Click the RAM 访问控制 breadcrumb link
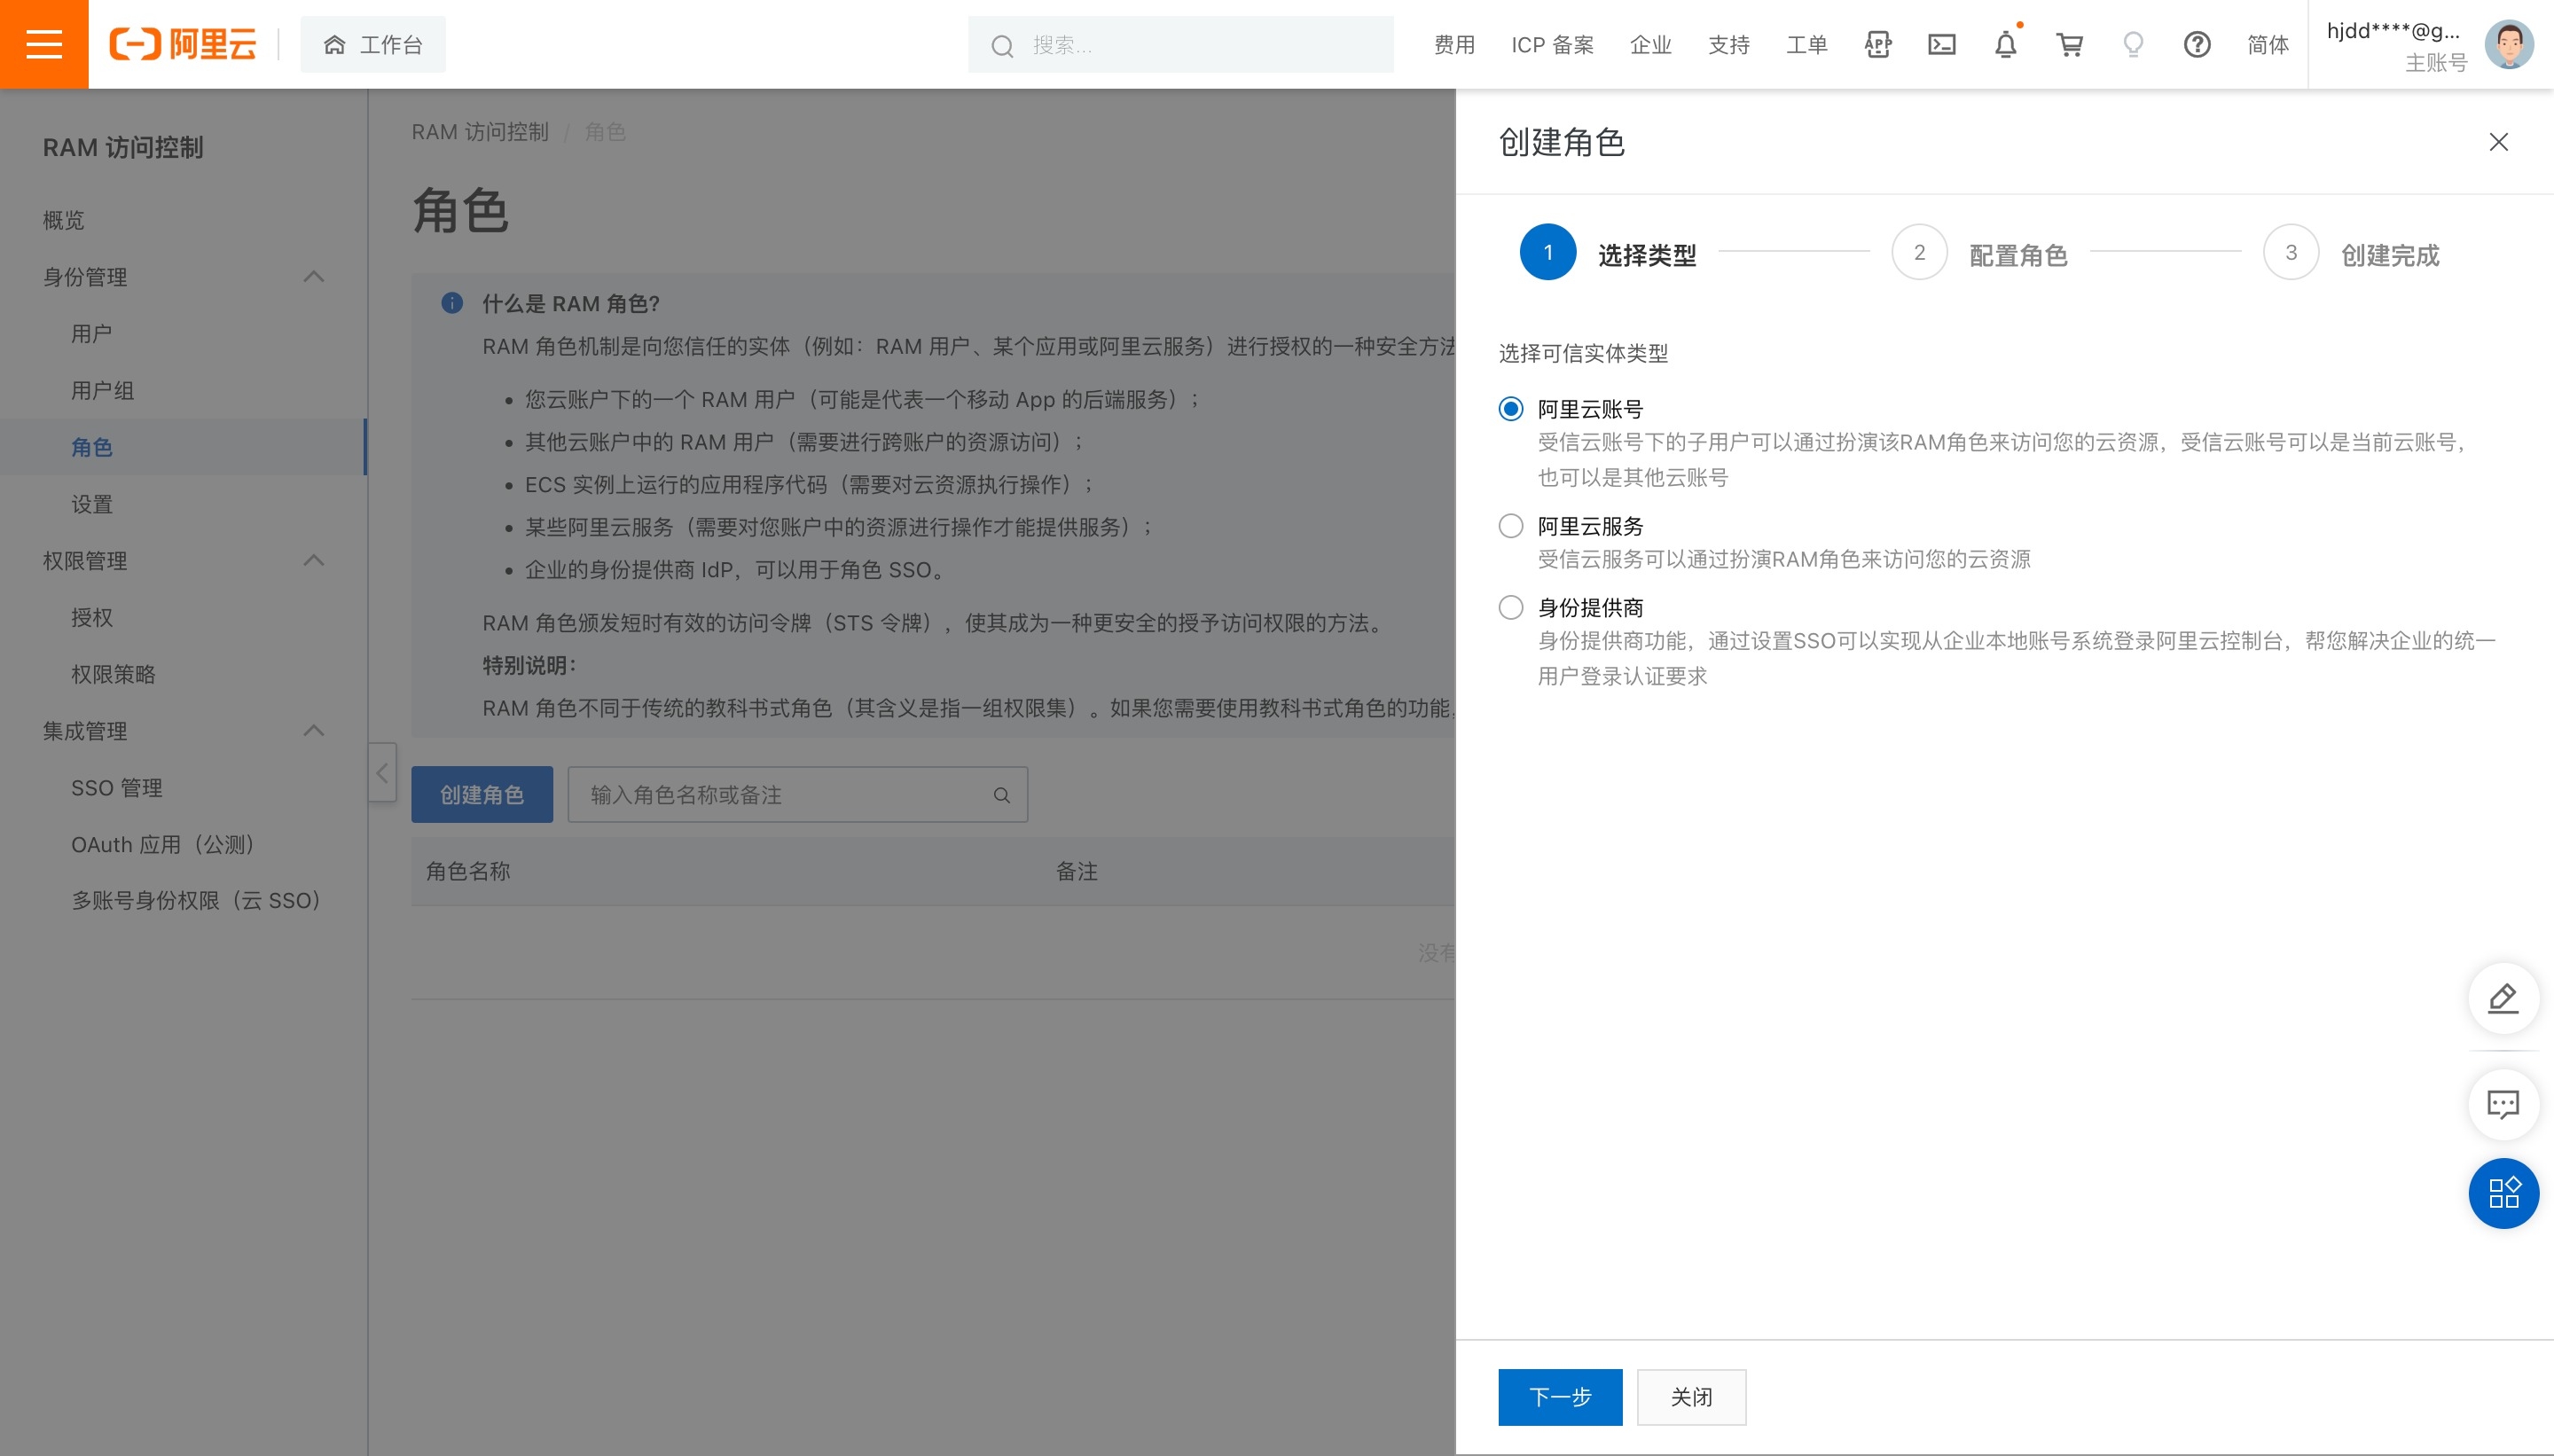Image resolution: width=2554 pixels, height=1456 pixels. point(480,131)
